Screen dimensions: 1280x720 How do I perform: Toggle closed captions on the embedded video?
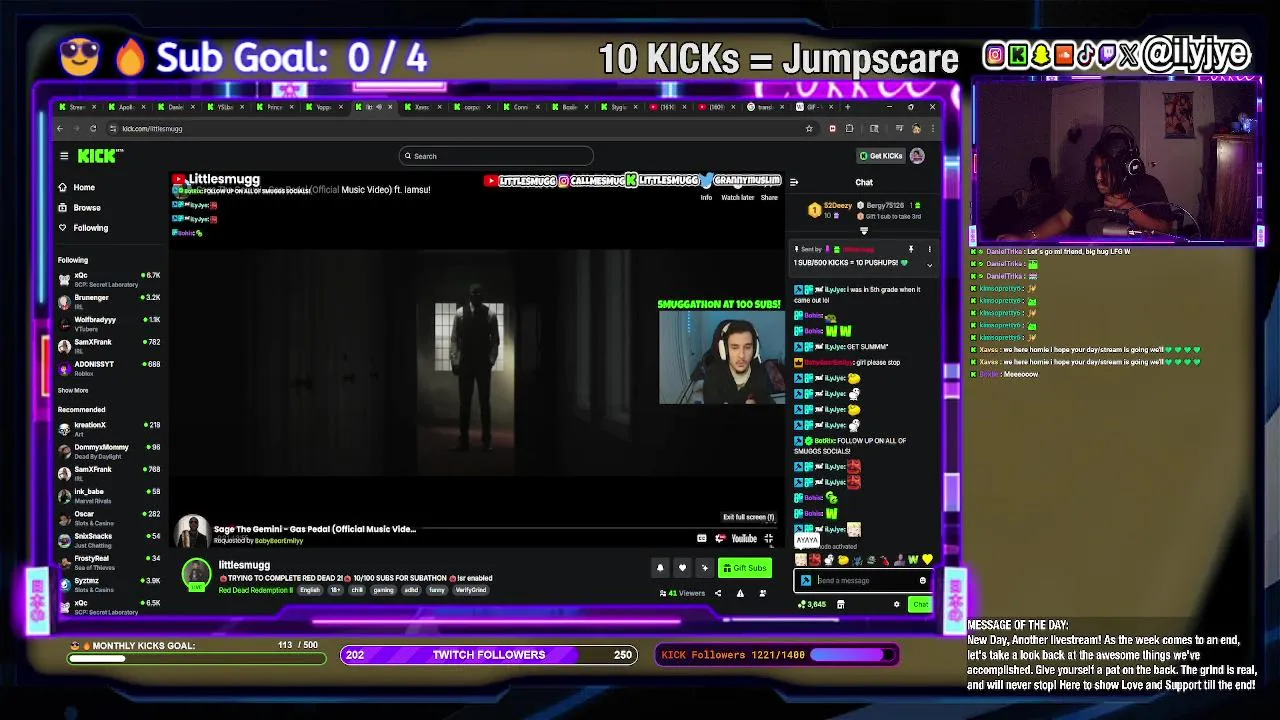point(702,538)
